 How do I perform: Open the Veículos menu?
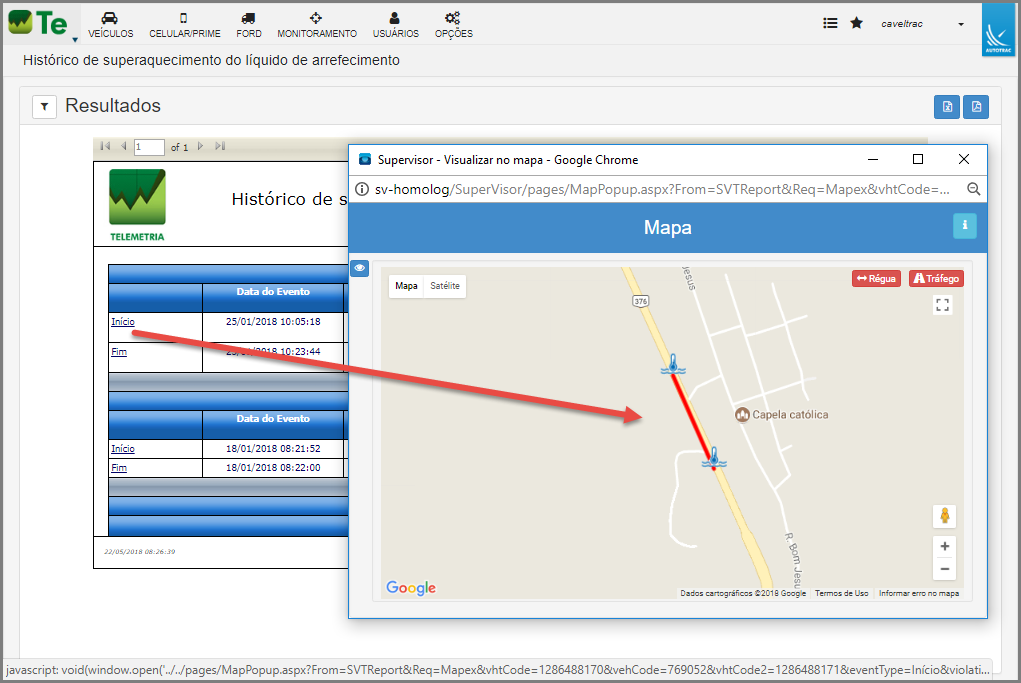pyautogui.click(x=110, y=25)
